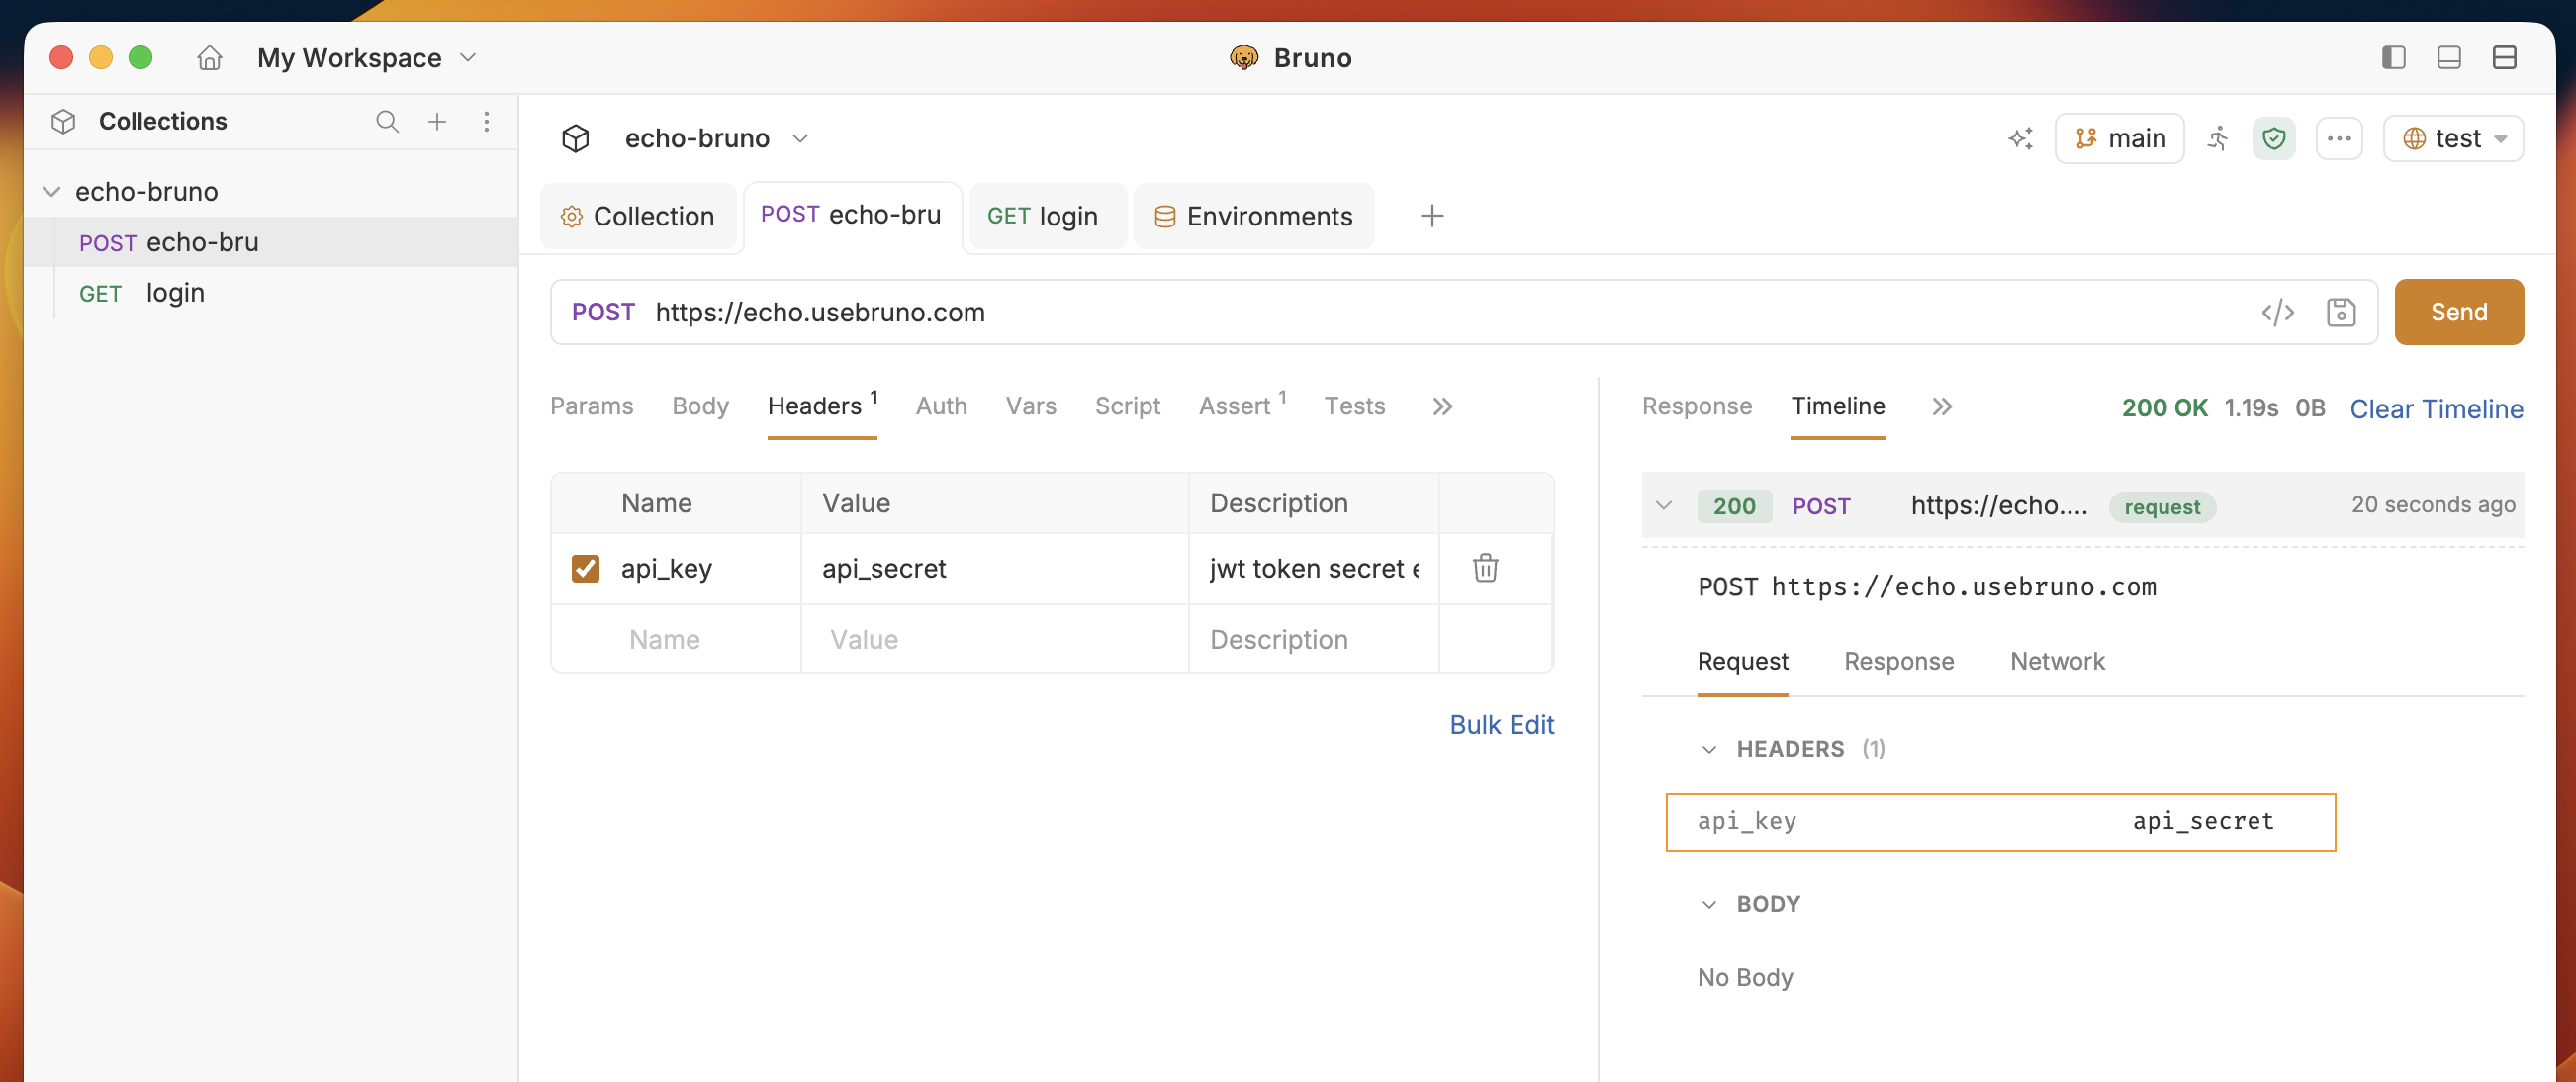Open the test environment dropdown
The height and width of the screenshot is (1082, 2576).
click(2453, 138)
